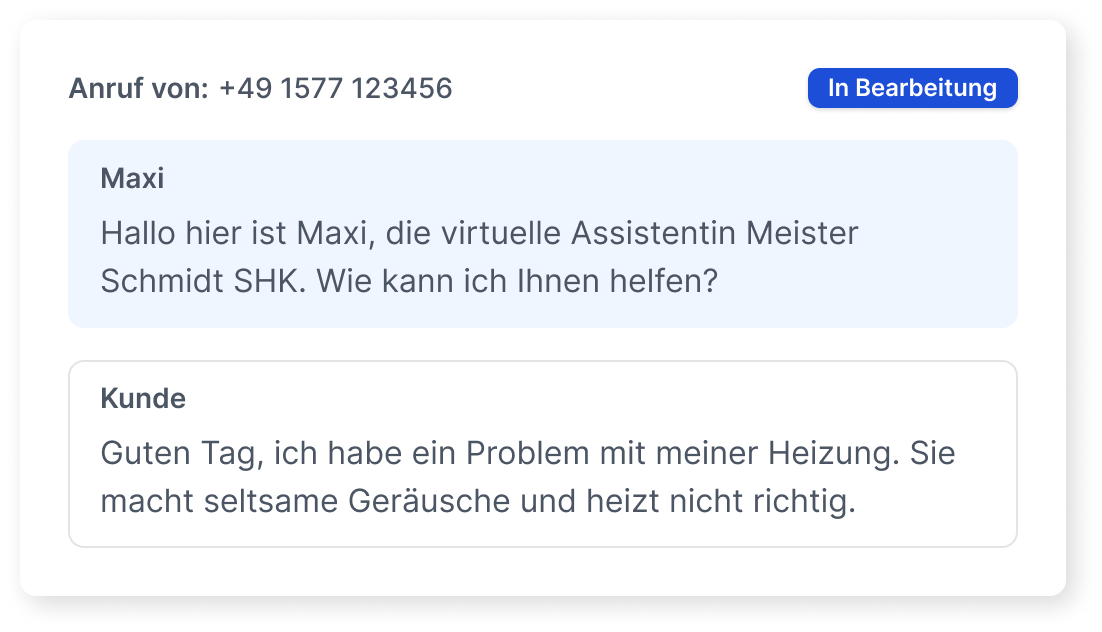1102x632 pixels.
Task: Open the Kunde sender label
Action: (x=143, y=399)
